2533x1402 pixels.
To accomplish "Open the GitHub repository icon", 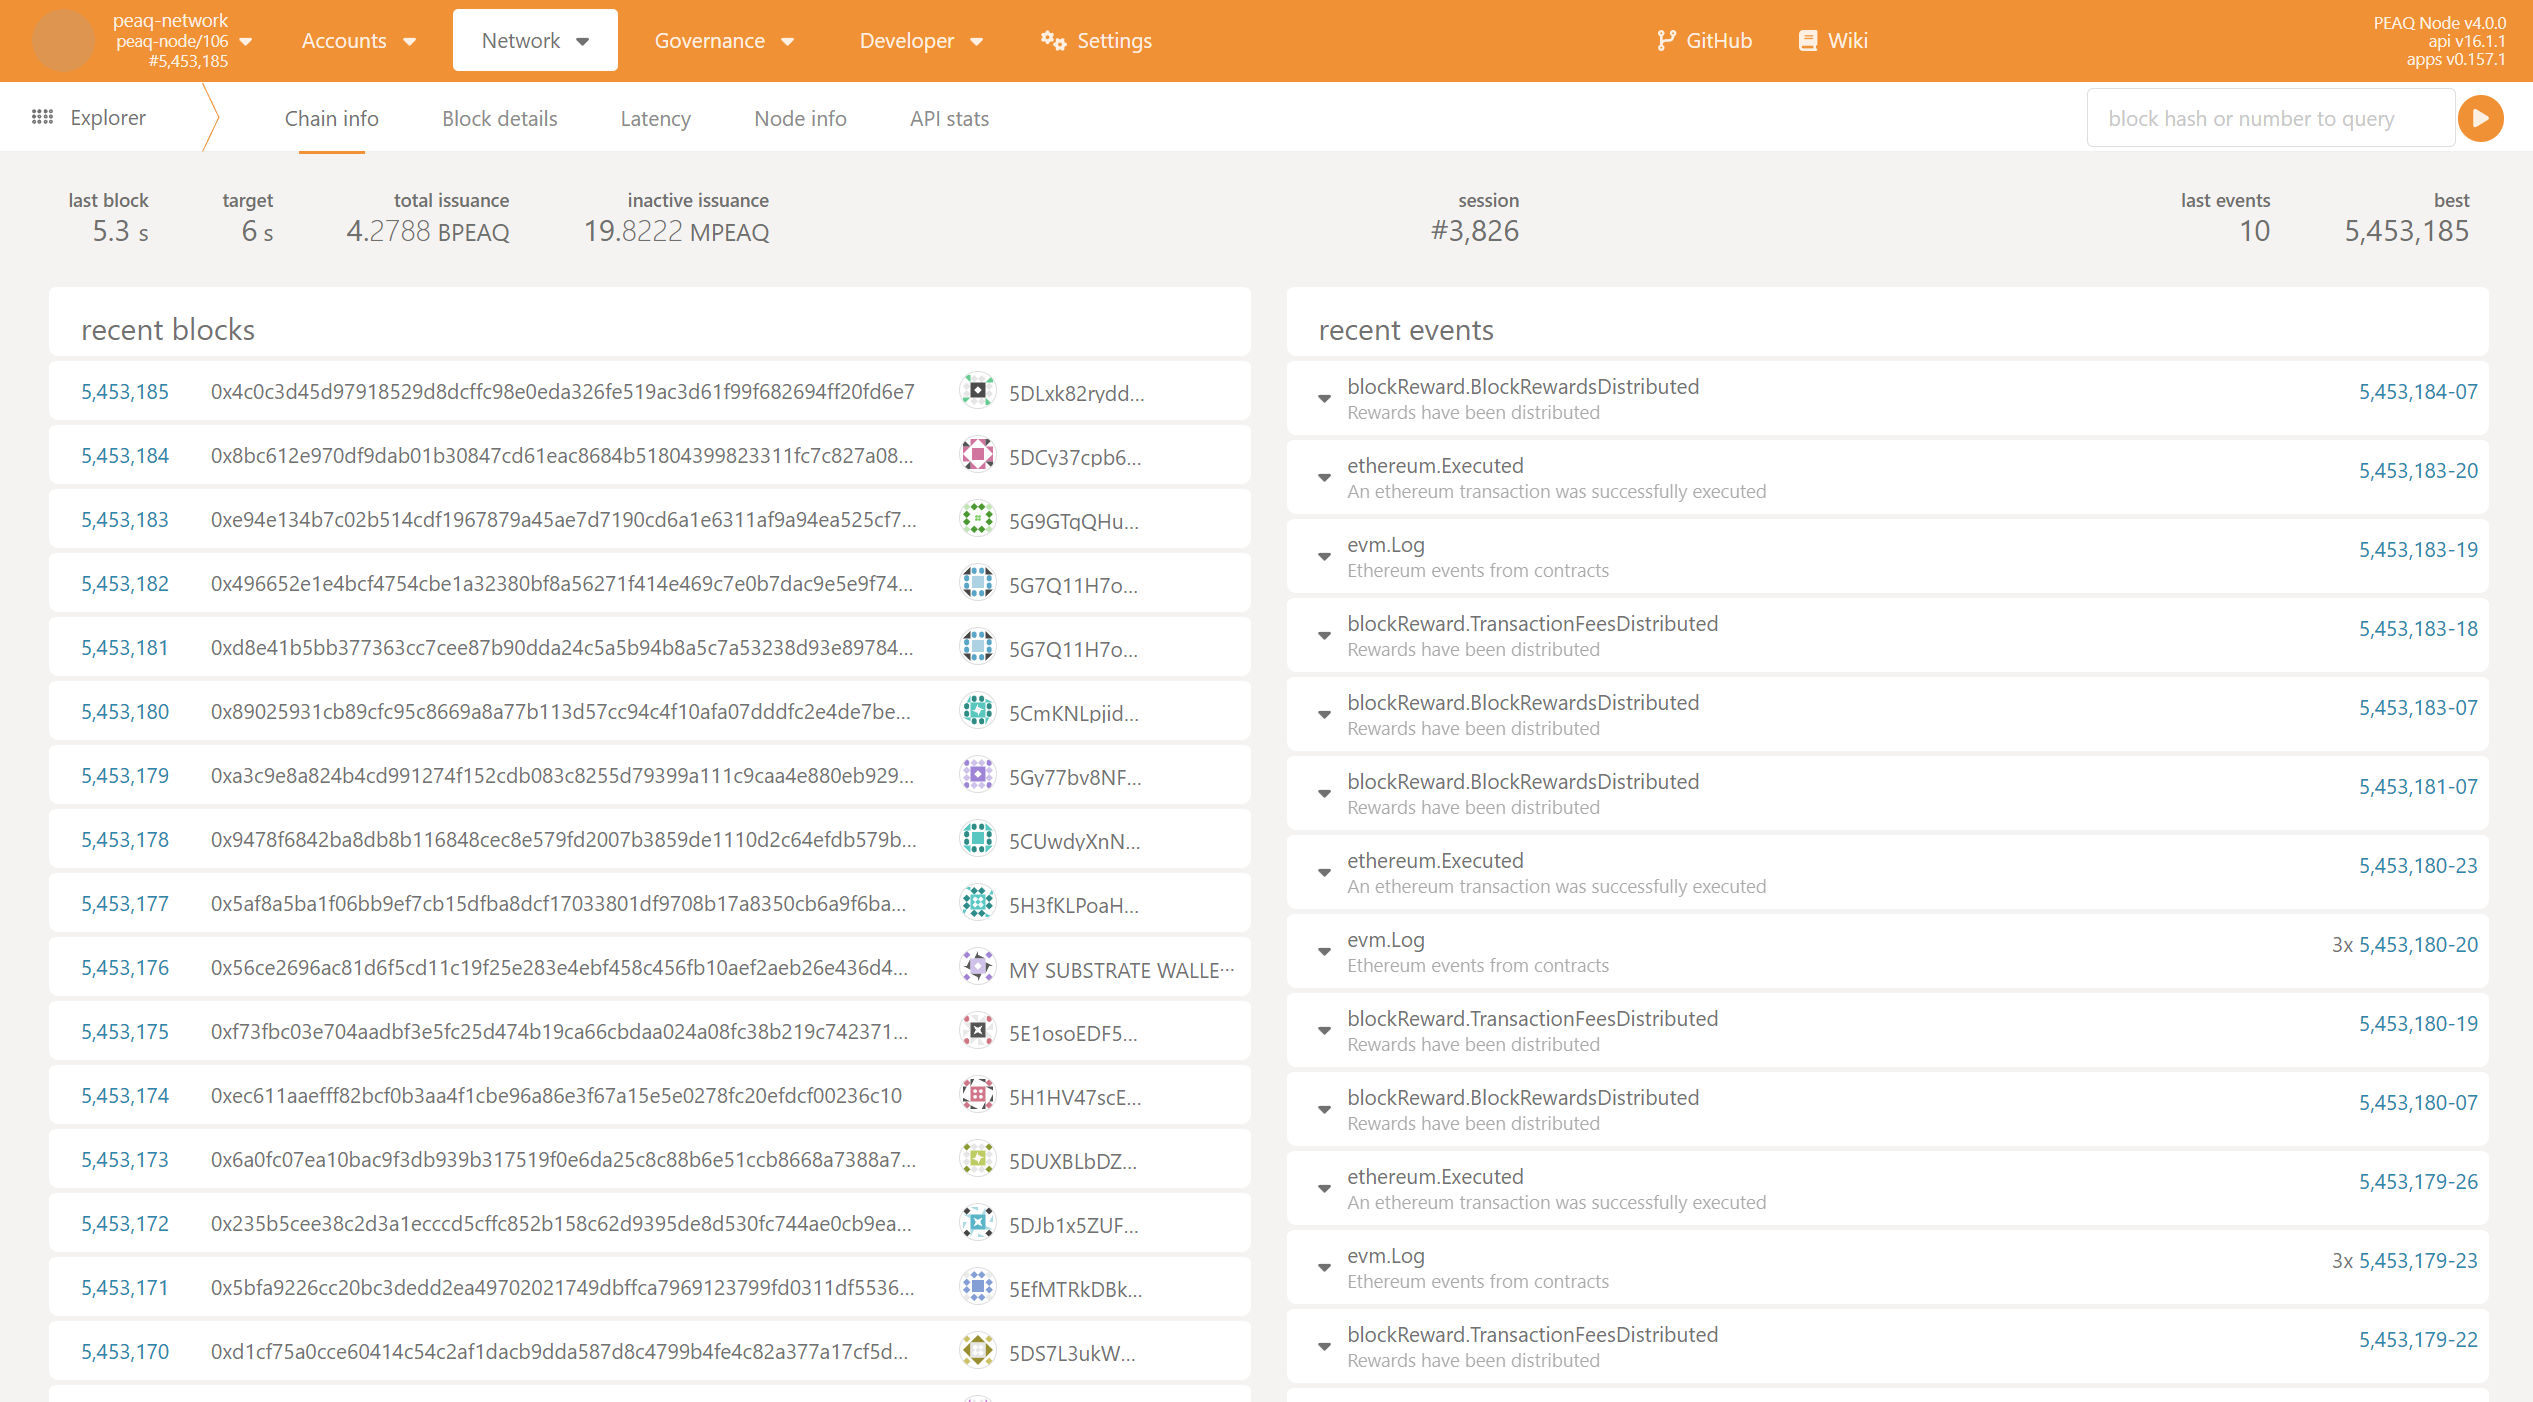I will click(x=1666, y=40).
